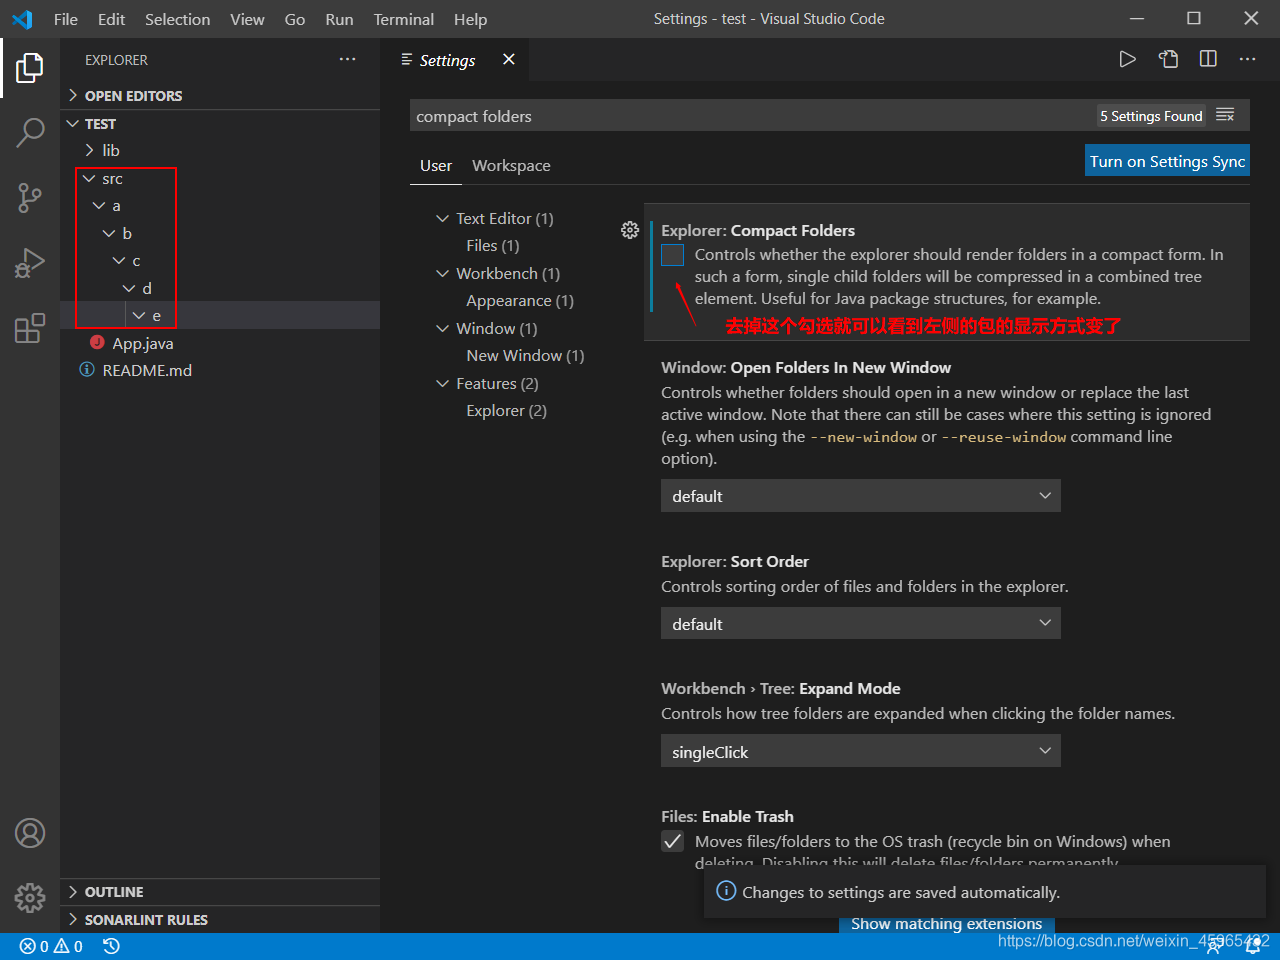The image size is (1280, 960).
Task: Click Show matching extensions button
Action: tap(946, 924)
